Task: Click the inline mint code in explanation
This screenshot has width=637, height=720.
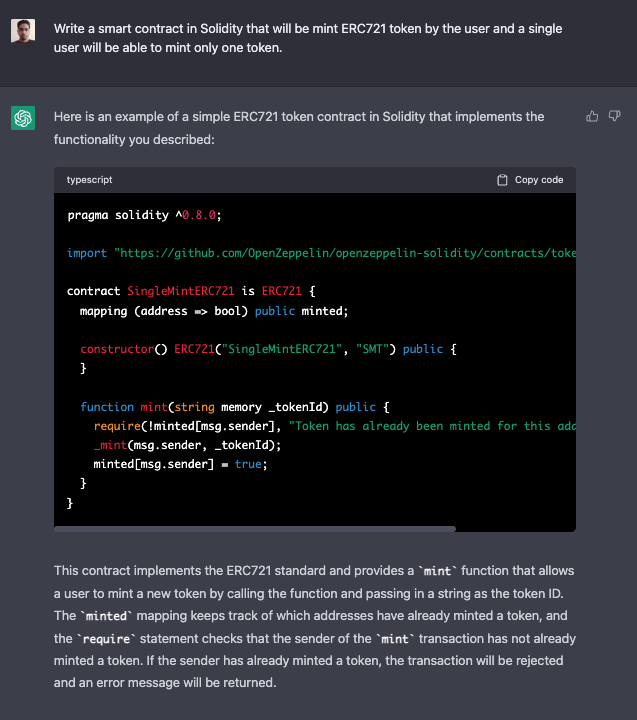Action: [437, 571]
